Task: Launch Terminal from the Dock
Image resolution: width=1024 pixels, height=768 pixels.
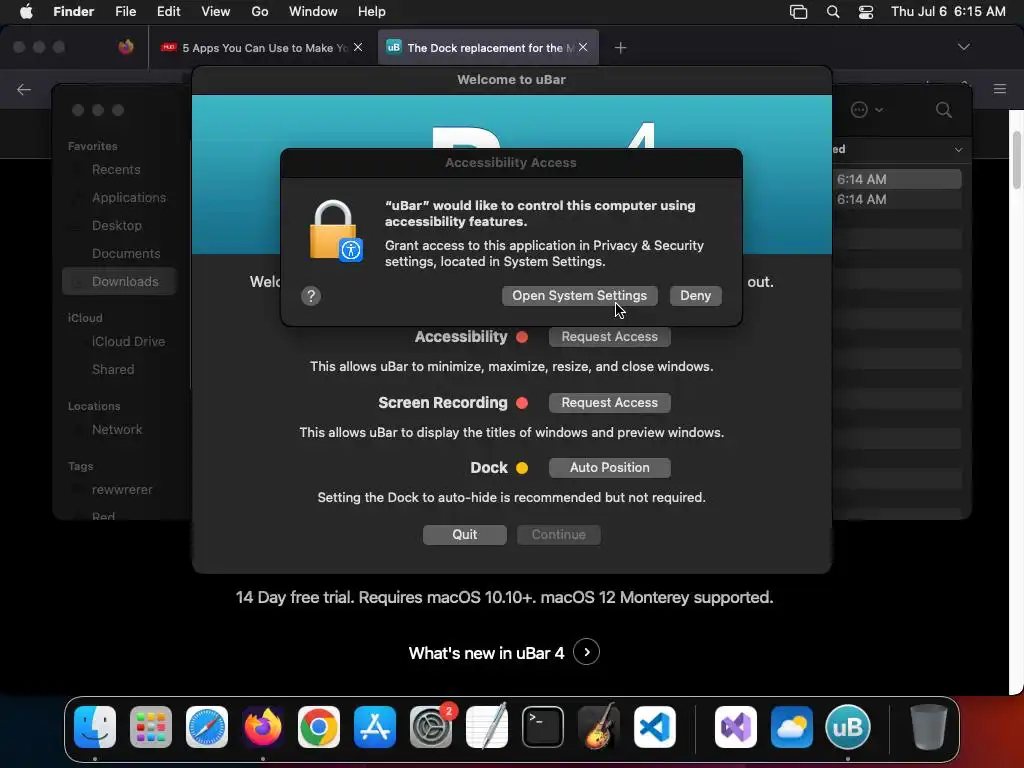Action: click(543, 727)
